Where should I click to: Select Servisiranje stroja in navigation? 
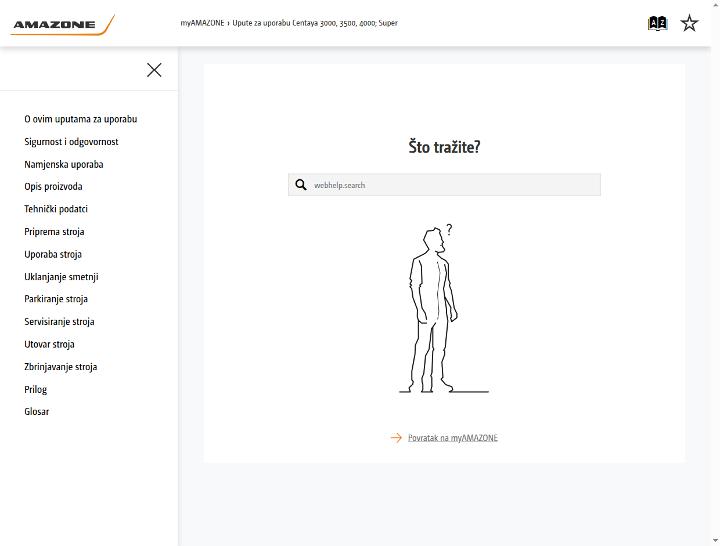[x=59, y=321]
